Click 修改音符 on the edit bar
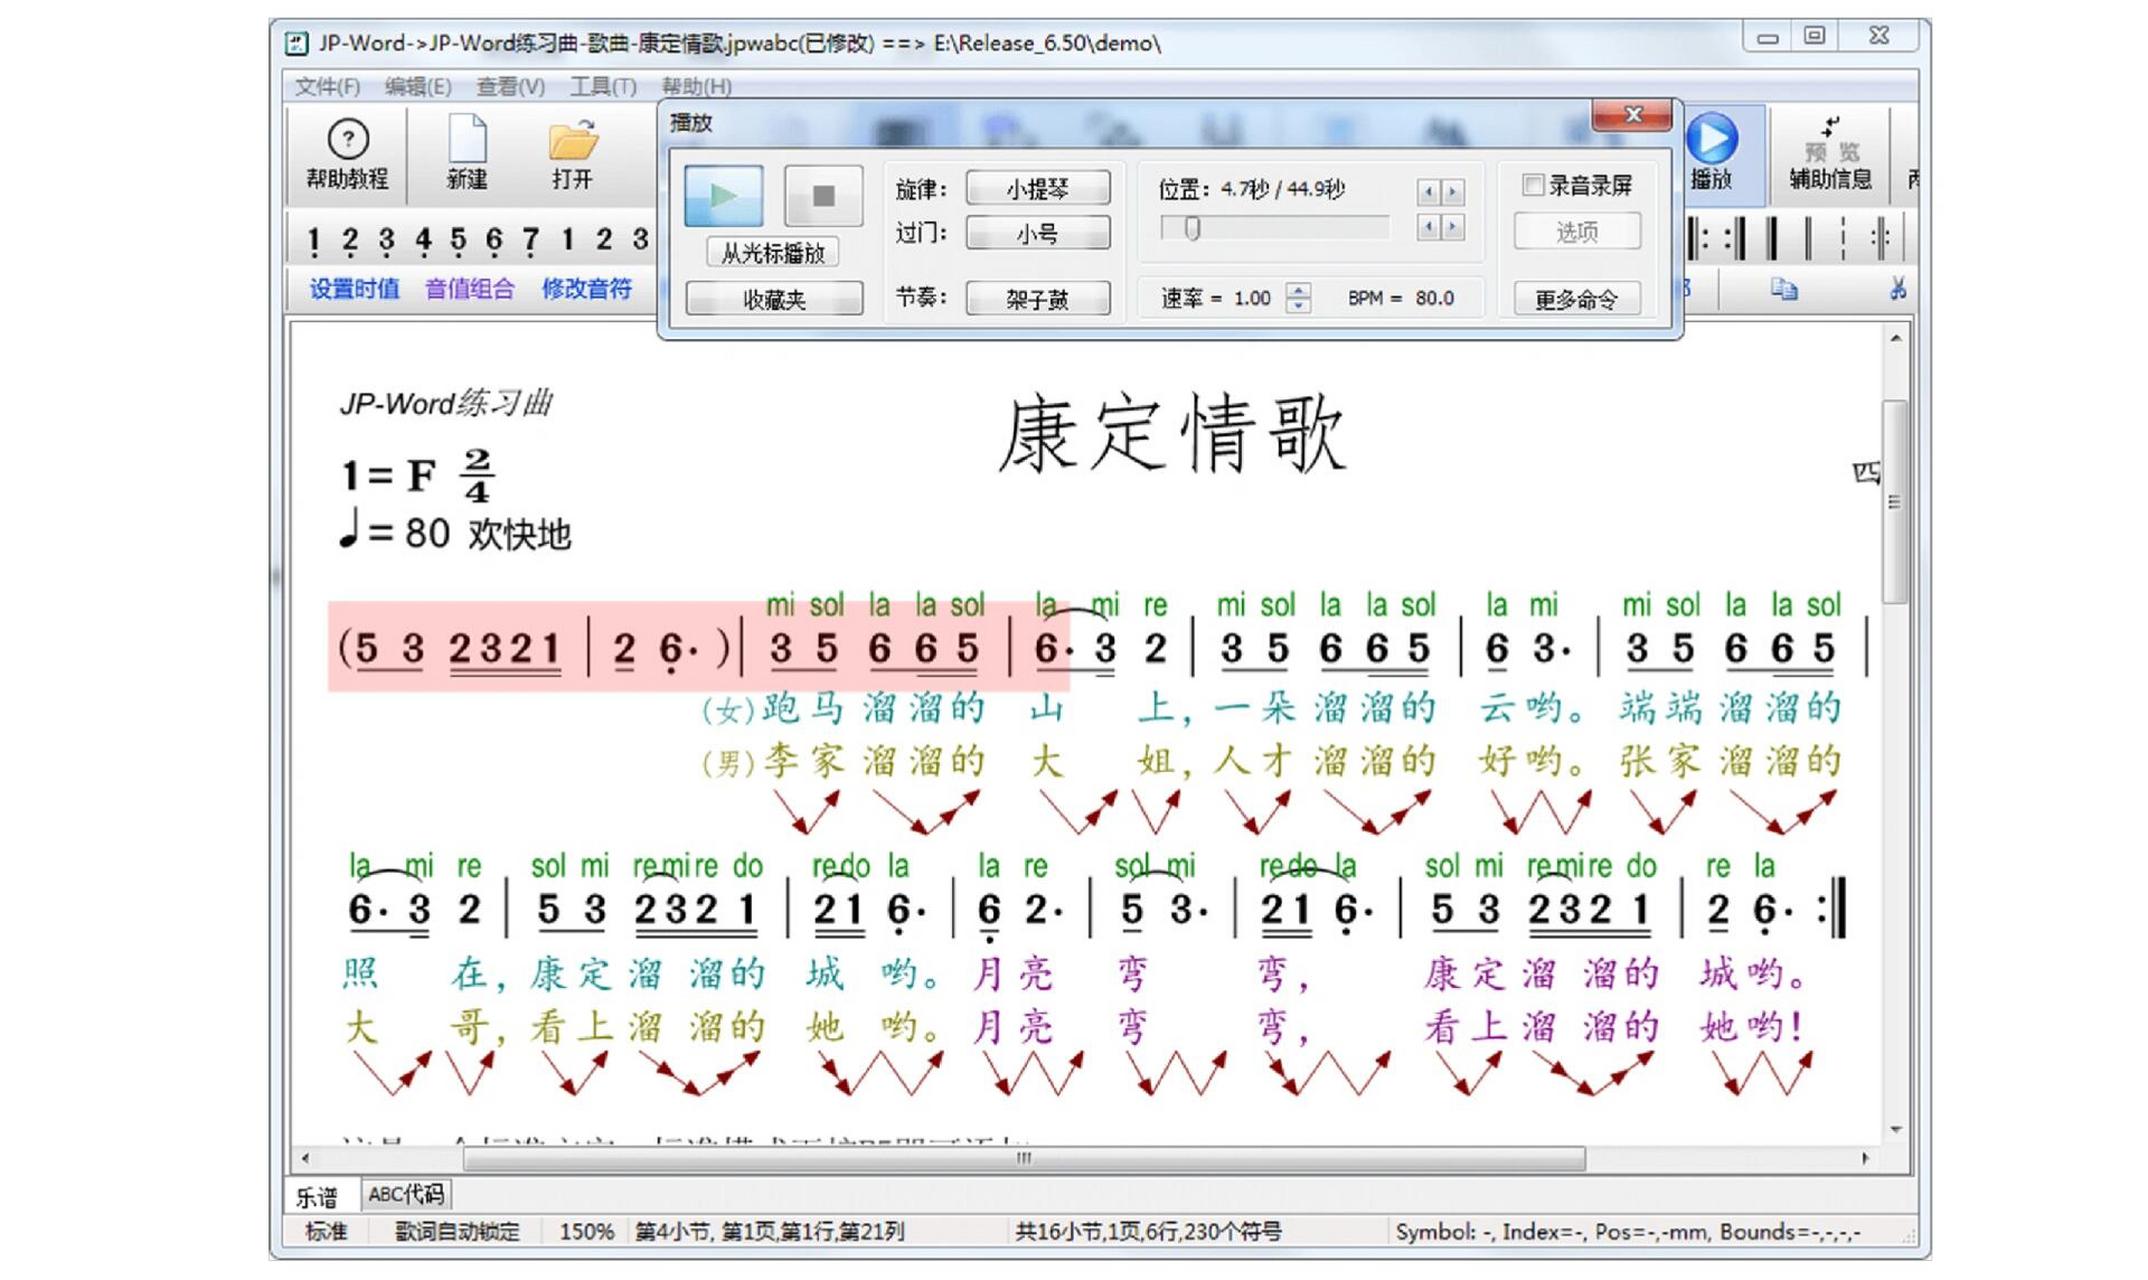This screenshot has height=1280, width=2148. (x=587, y=288)
